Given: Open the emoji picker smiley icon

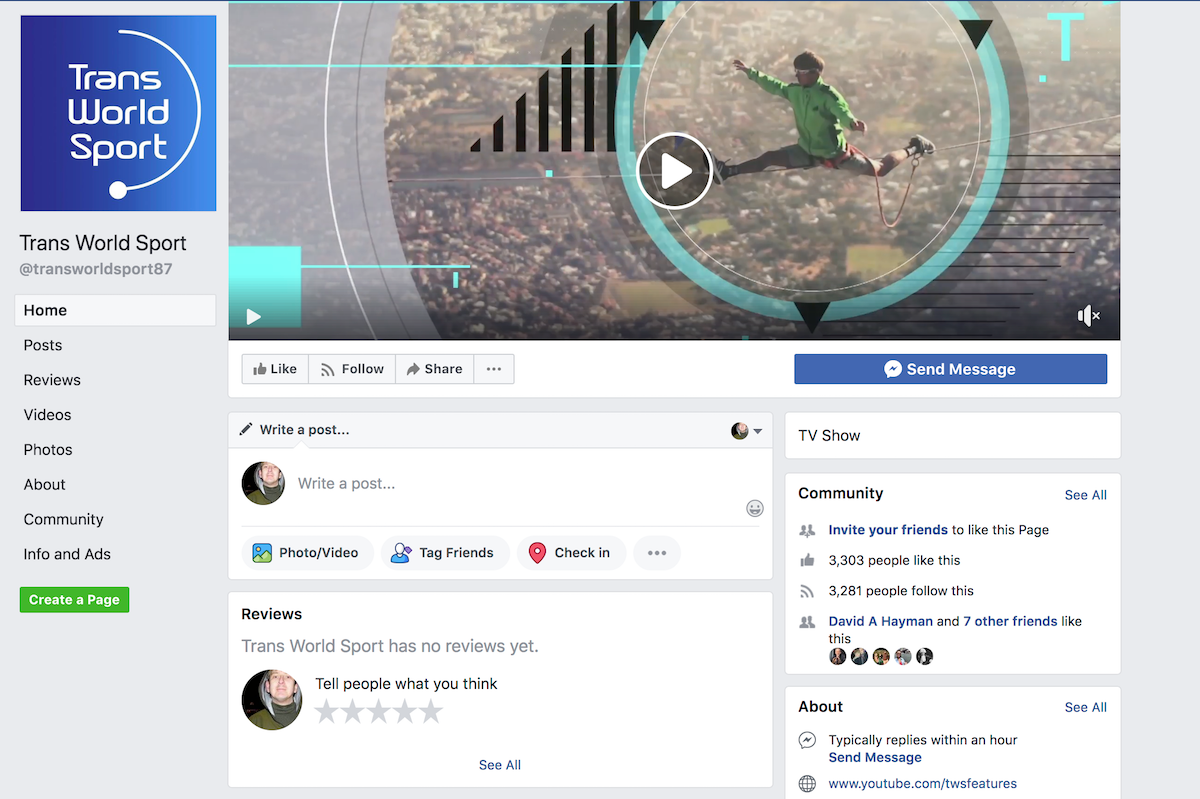Looking at the screenshot, I should [755, 508].
